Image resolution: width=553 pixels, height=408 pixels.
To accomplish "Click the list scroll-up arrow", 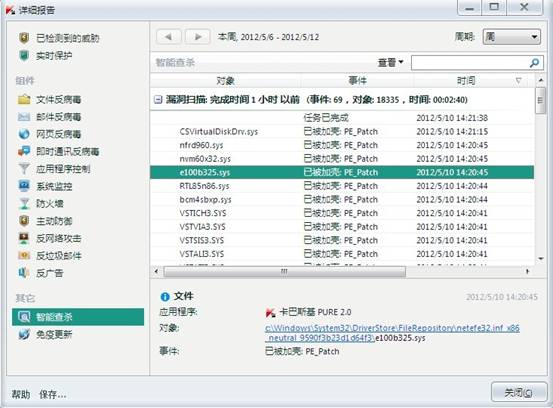I will click(540, 81).
